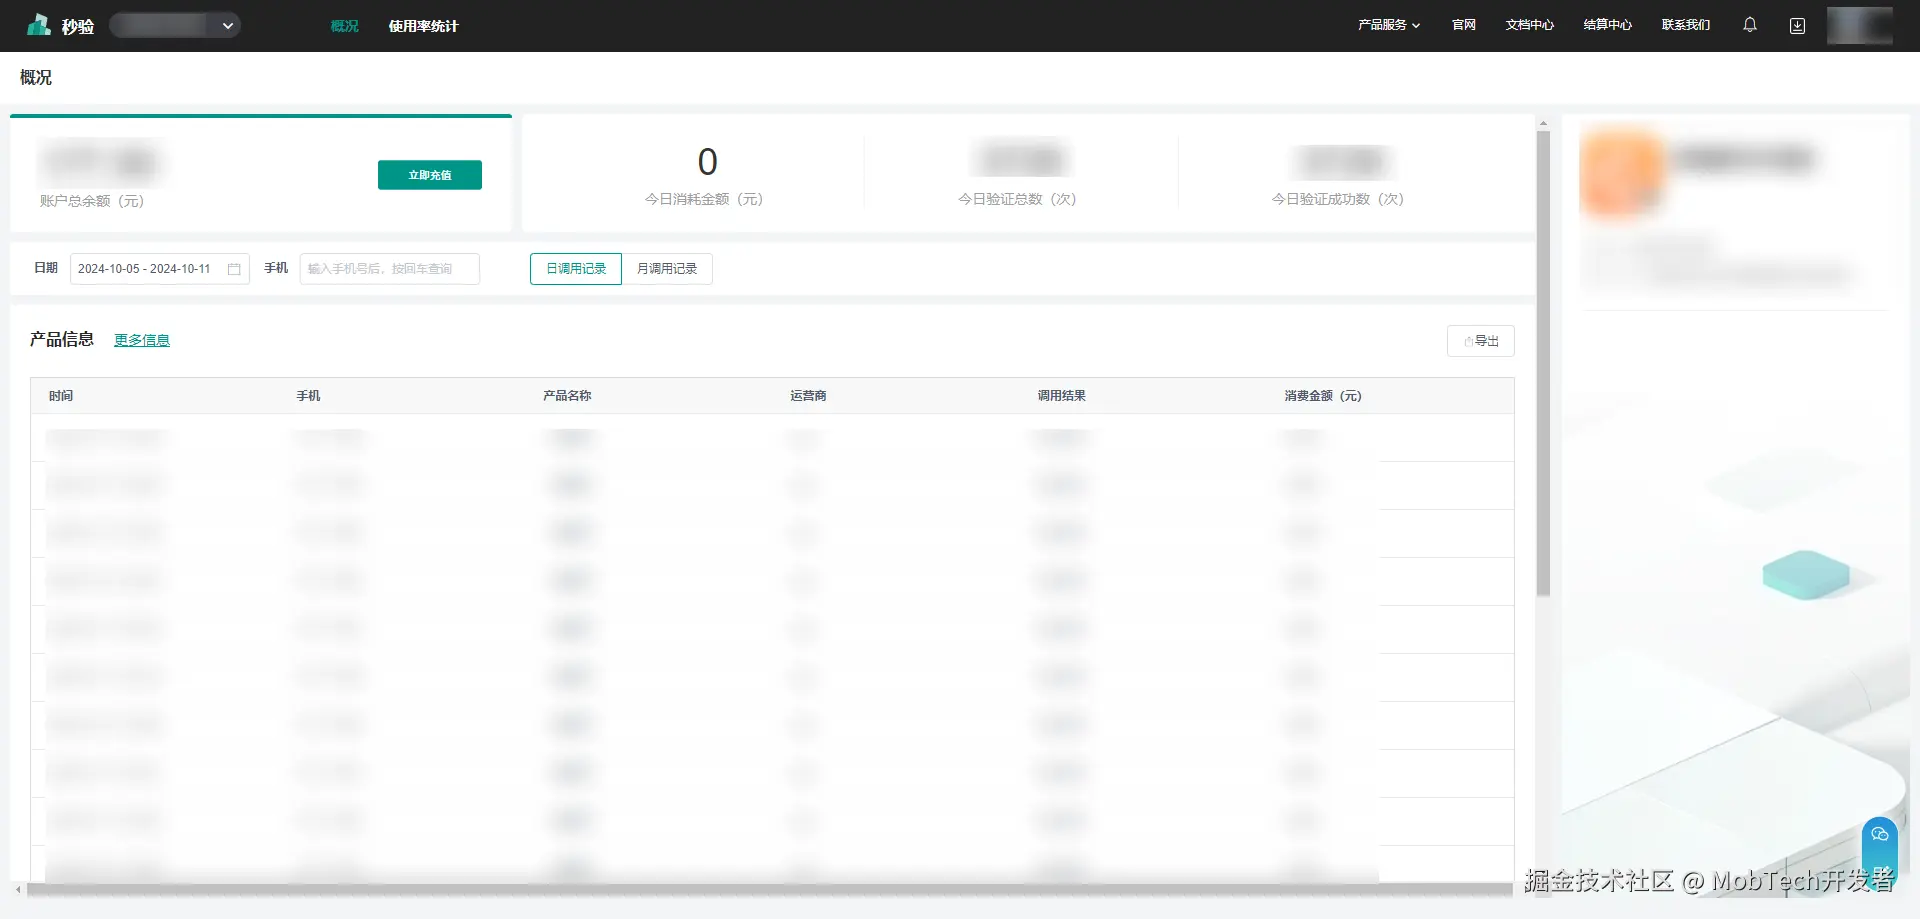Select the 月调用记录 view
The width and height of the screenshot is (1920, 919).
point(667,269)
